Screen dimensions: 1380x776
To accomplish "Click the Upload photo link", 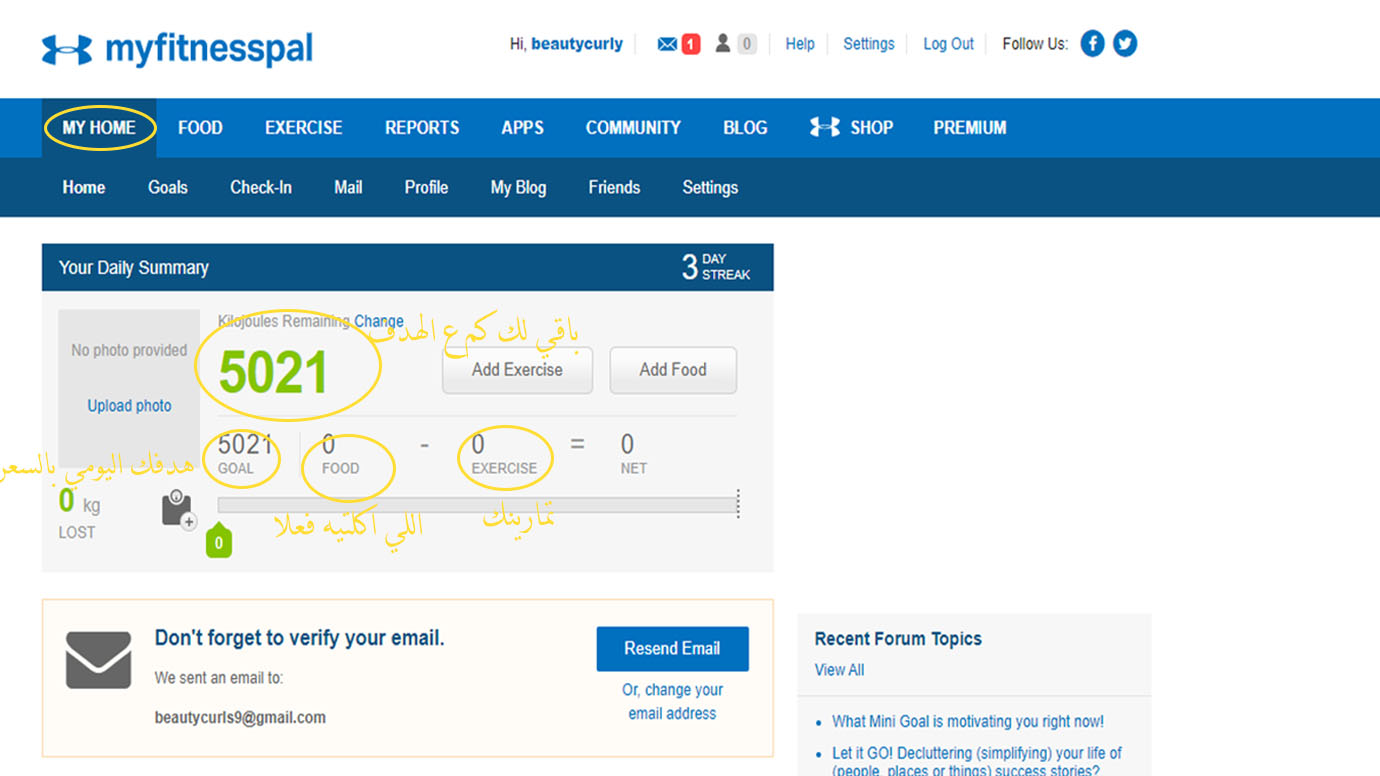I will coord(129,406).
